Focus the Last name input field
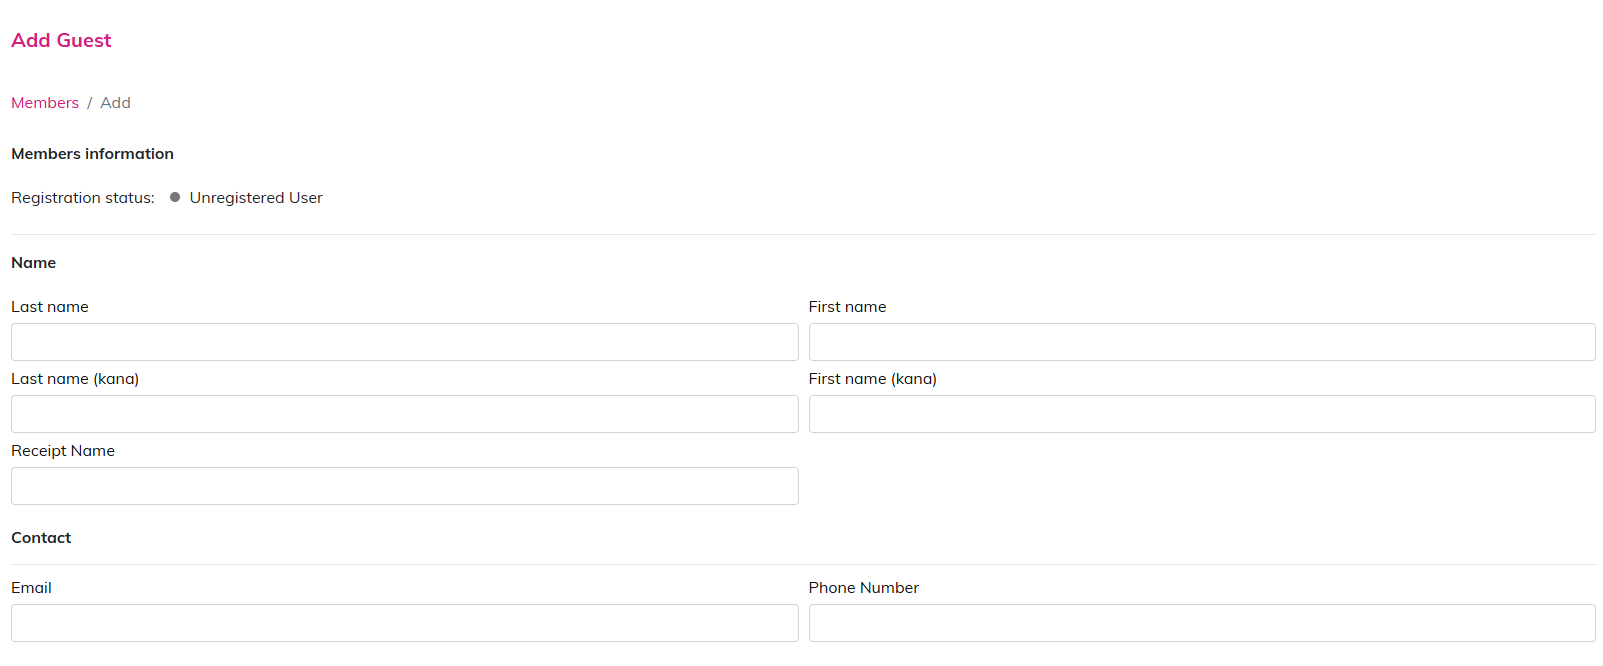Viewport: 1603px width, 666px height. 404,342
